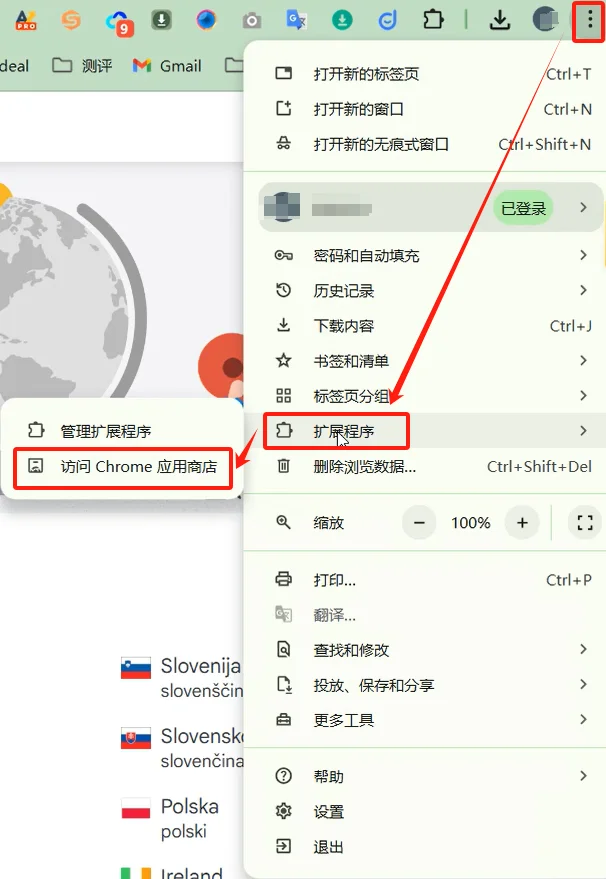Click the 100% zoom value
The image size is (606, 879).
tap(470, 523)
